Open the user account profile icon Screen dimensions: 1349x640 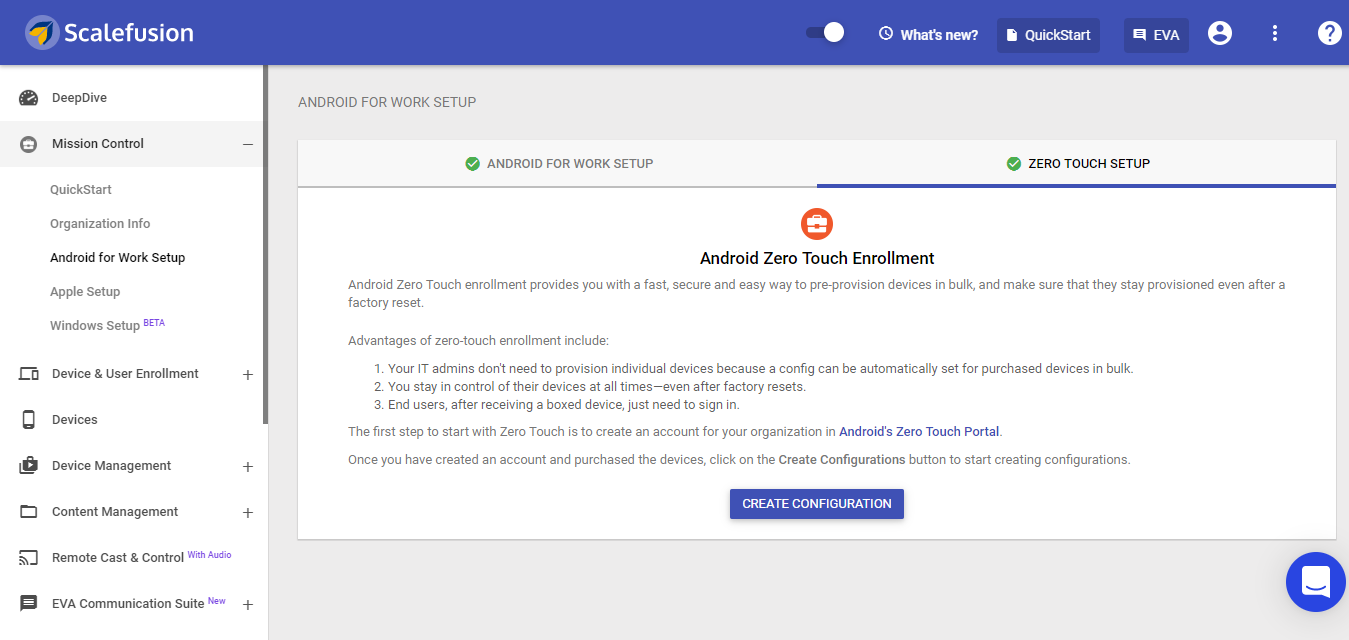coord(1220,33)
